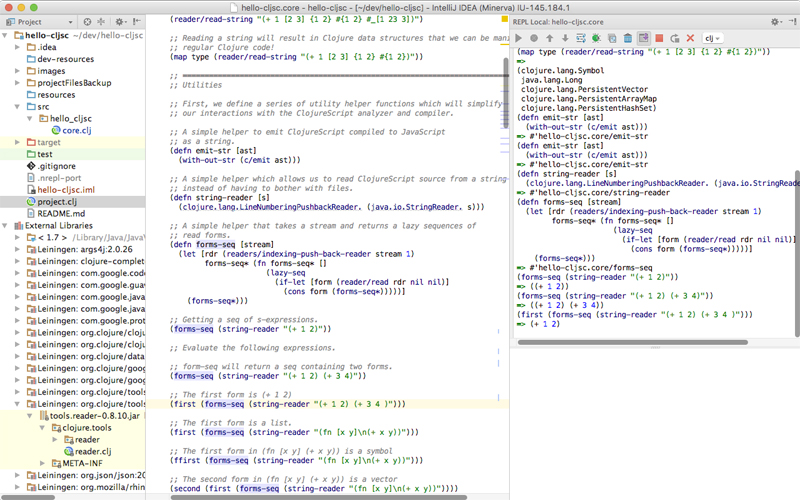Image resolution: width=800 pixels, height=500 pixels.
Task: Open REPL panel settings gear
Action: point(776,22)
